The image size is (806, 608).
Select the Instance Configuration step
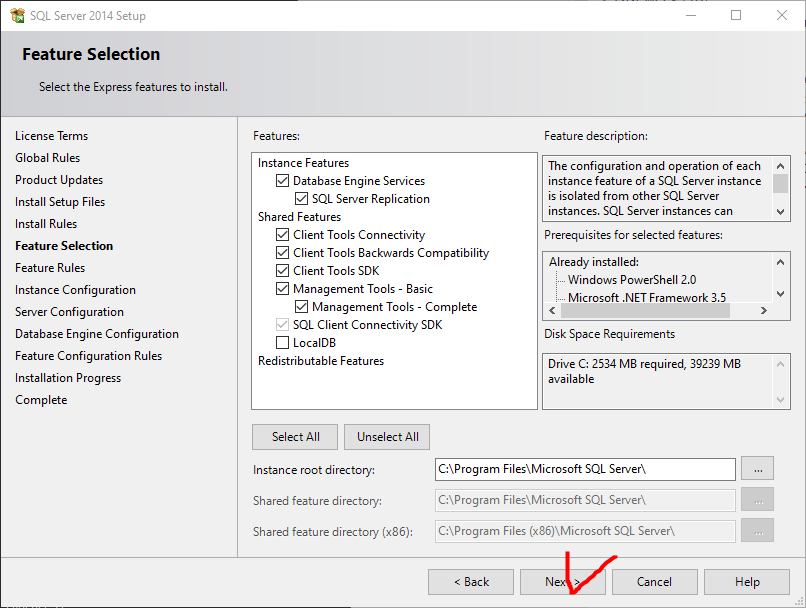tap(76, 290)
